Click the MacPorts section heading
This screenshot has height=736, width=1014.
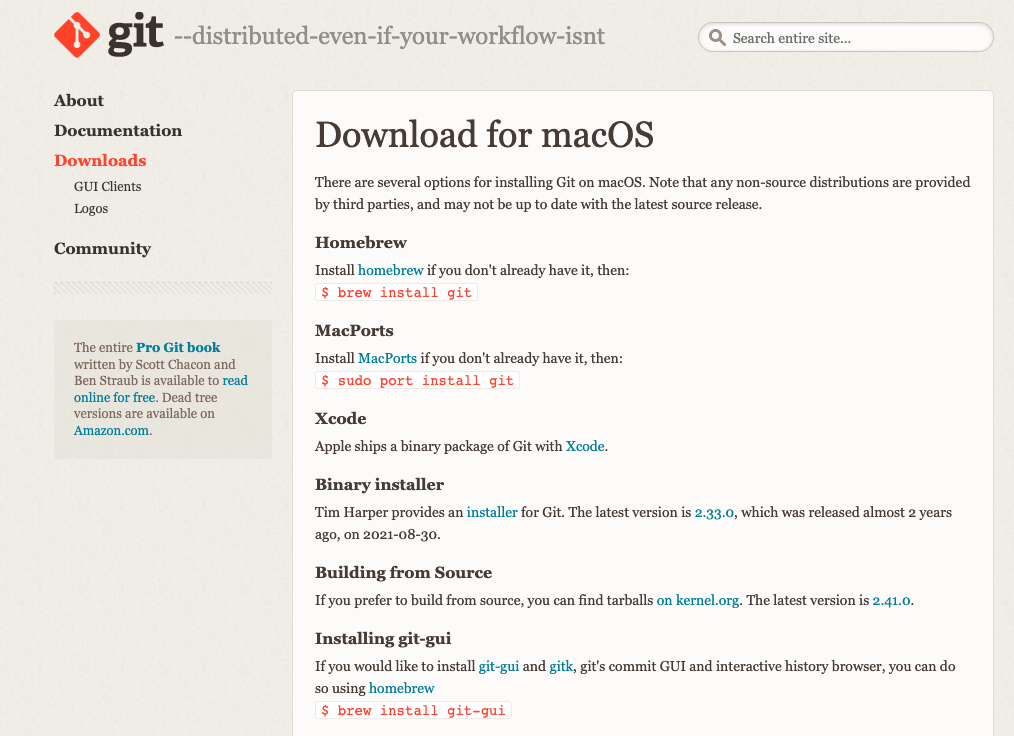coord(354,330)
